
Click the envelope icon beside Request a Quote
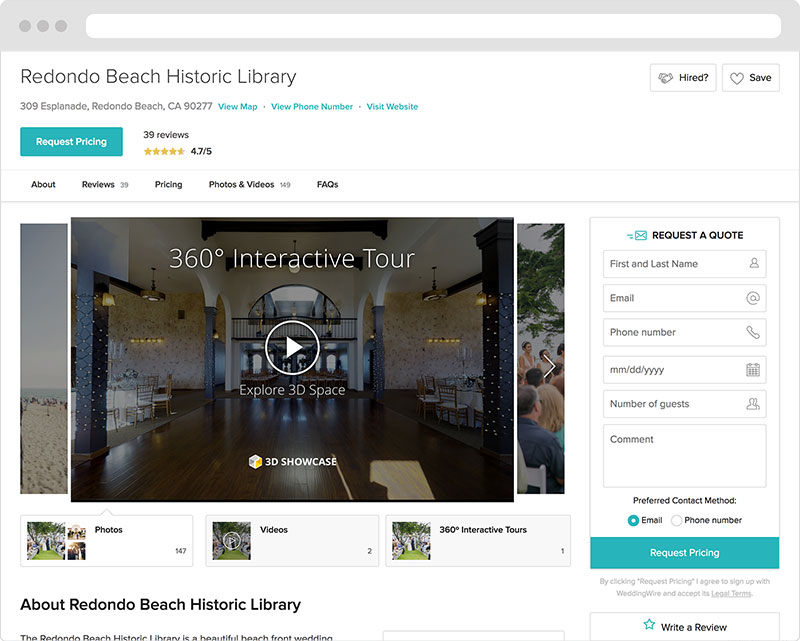tap(637, 235)
